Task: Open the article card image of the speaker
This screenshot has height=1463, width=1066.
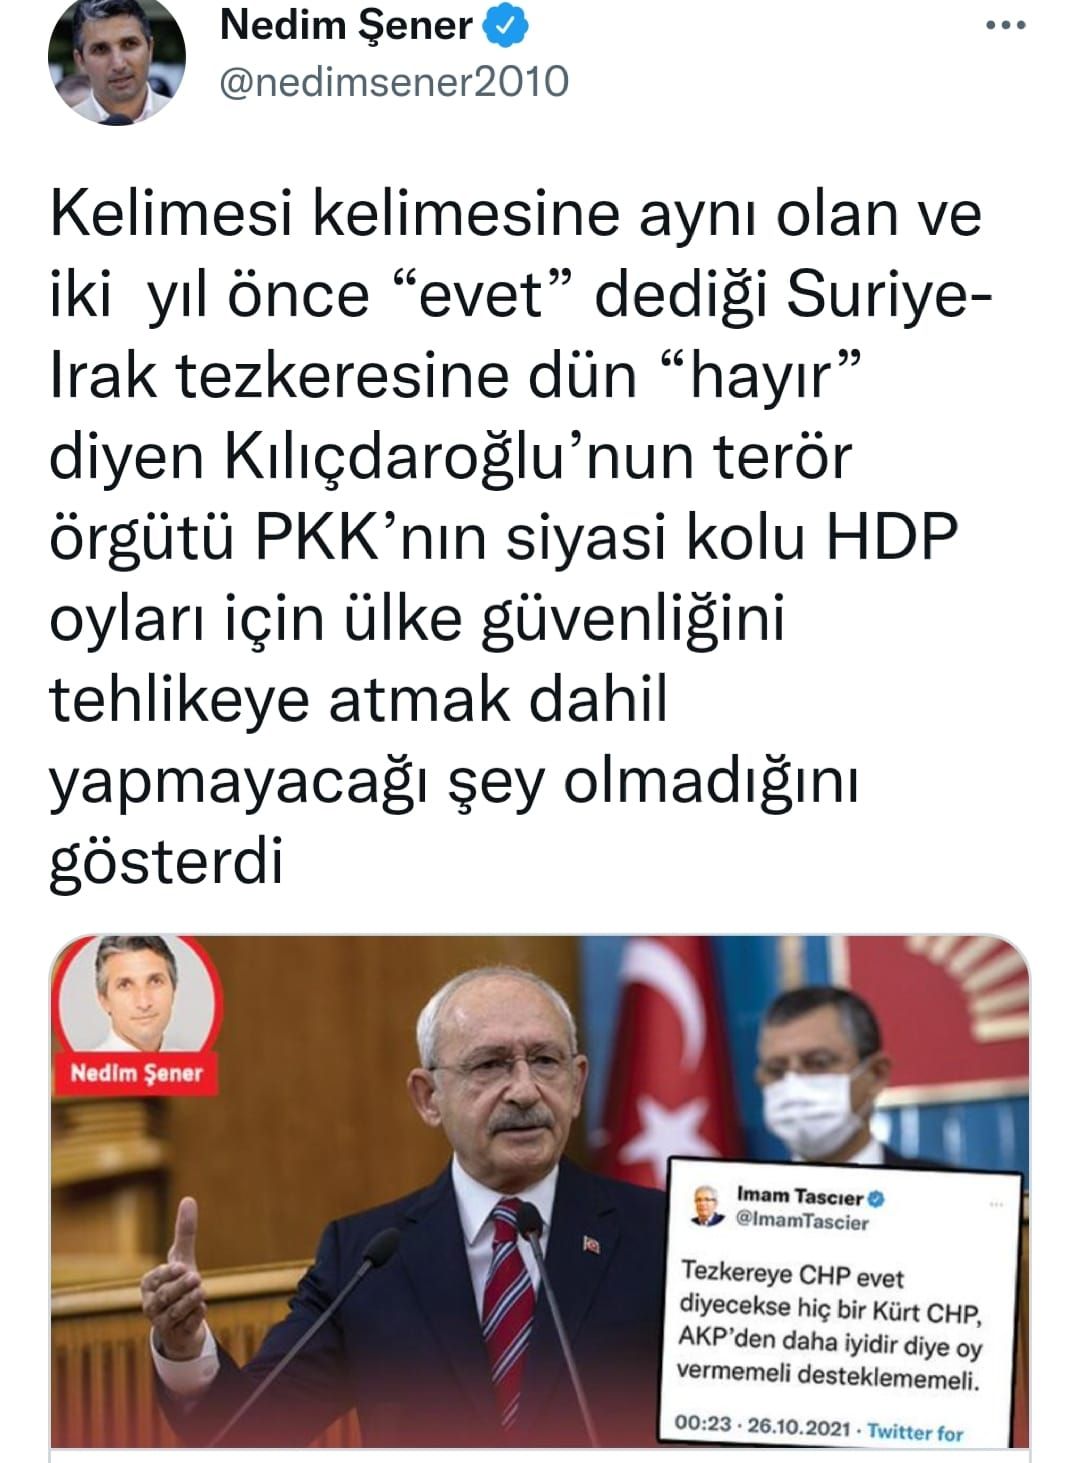Action: (540, 1191)
